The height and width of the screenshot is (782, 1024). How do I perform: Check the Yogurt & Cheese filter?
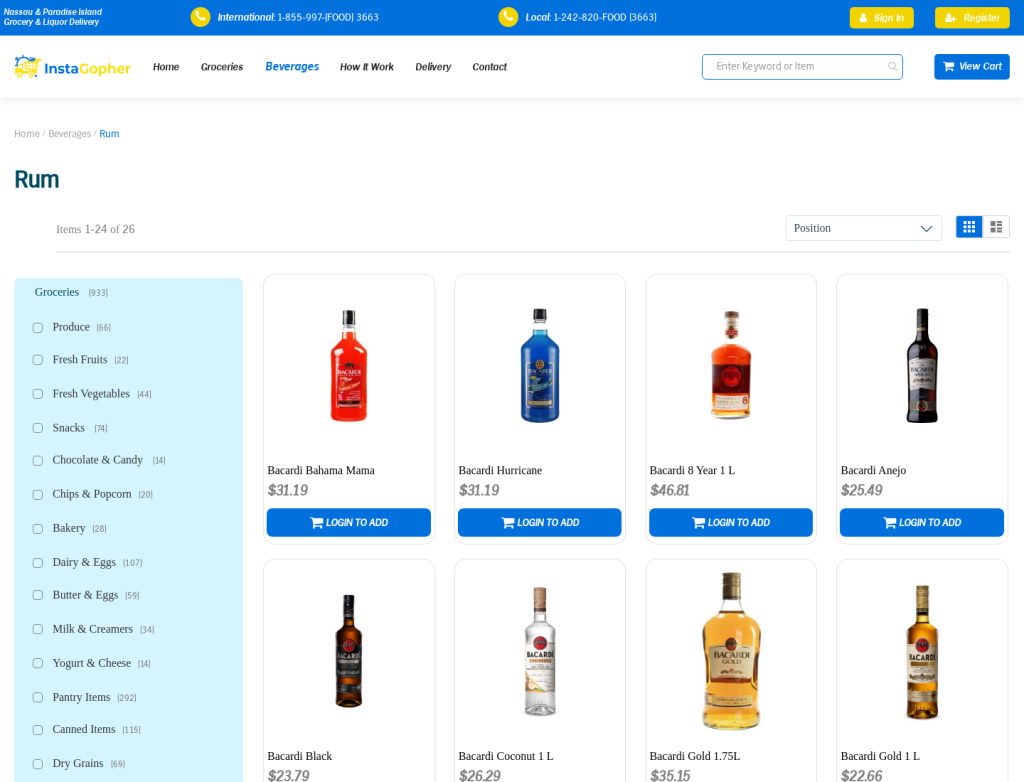pyautogui.click(x=38, y=663)
